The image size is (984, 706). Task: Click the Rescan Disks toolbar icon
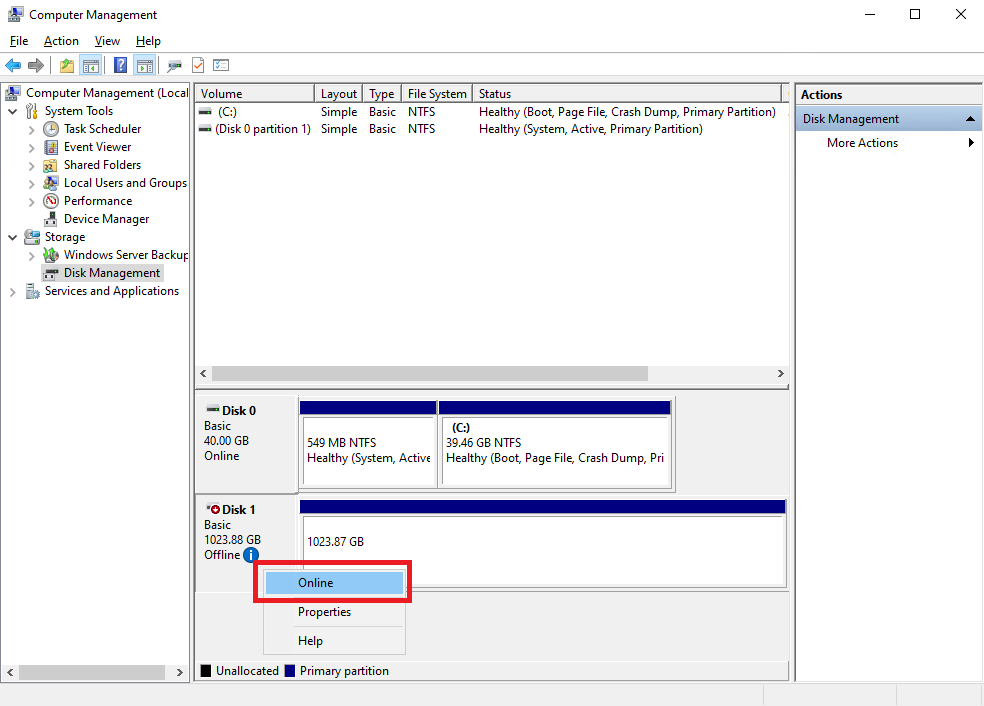tap(175, 66)
